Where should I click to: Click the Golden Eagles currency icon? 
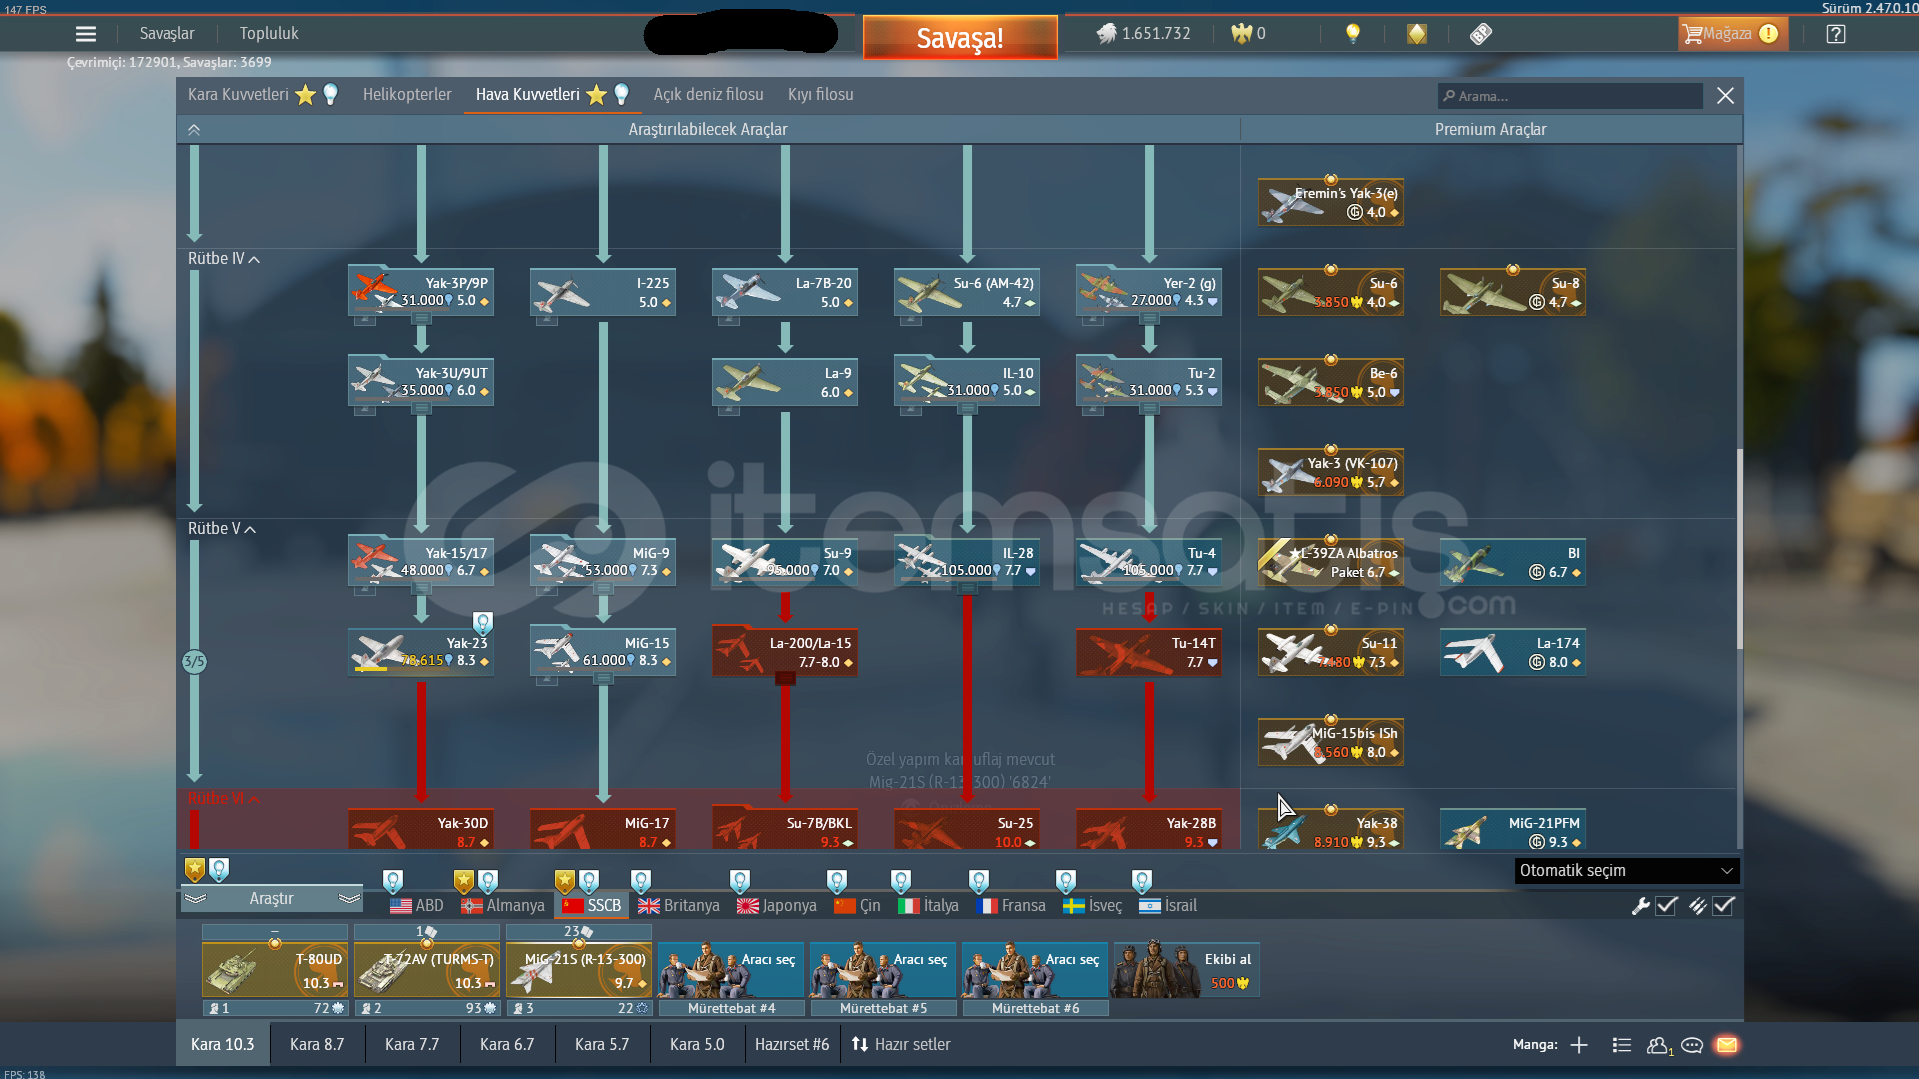[1241, 33]
